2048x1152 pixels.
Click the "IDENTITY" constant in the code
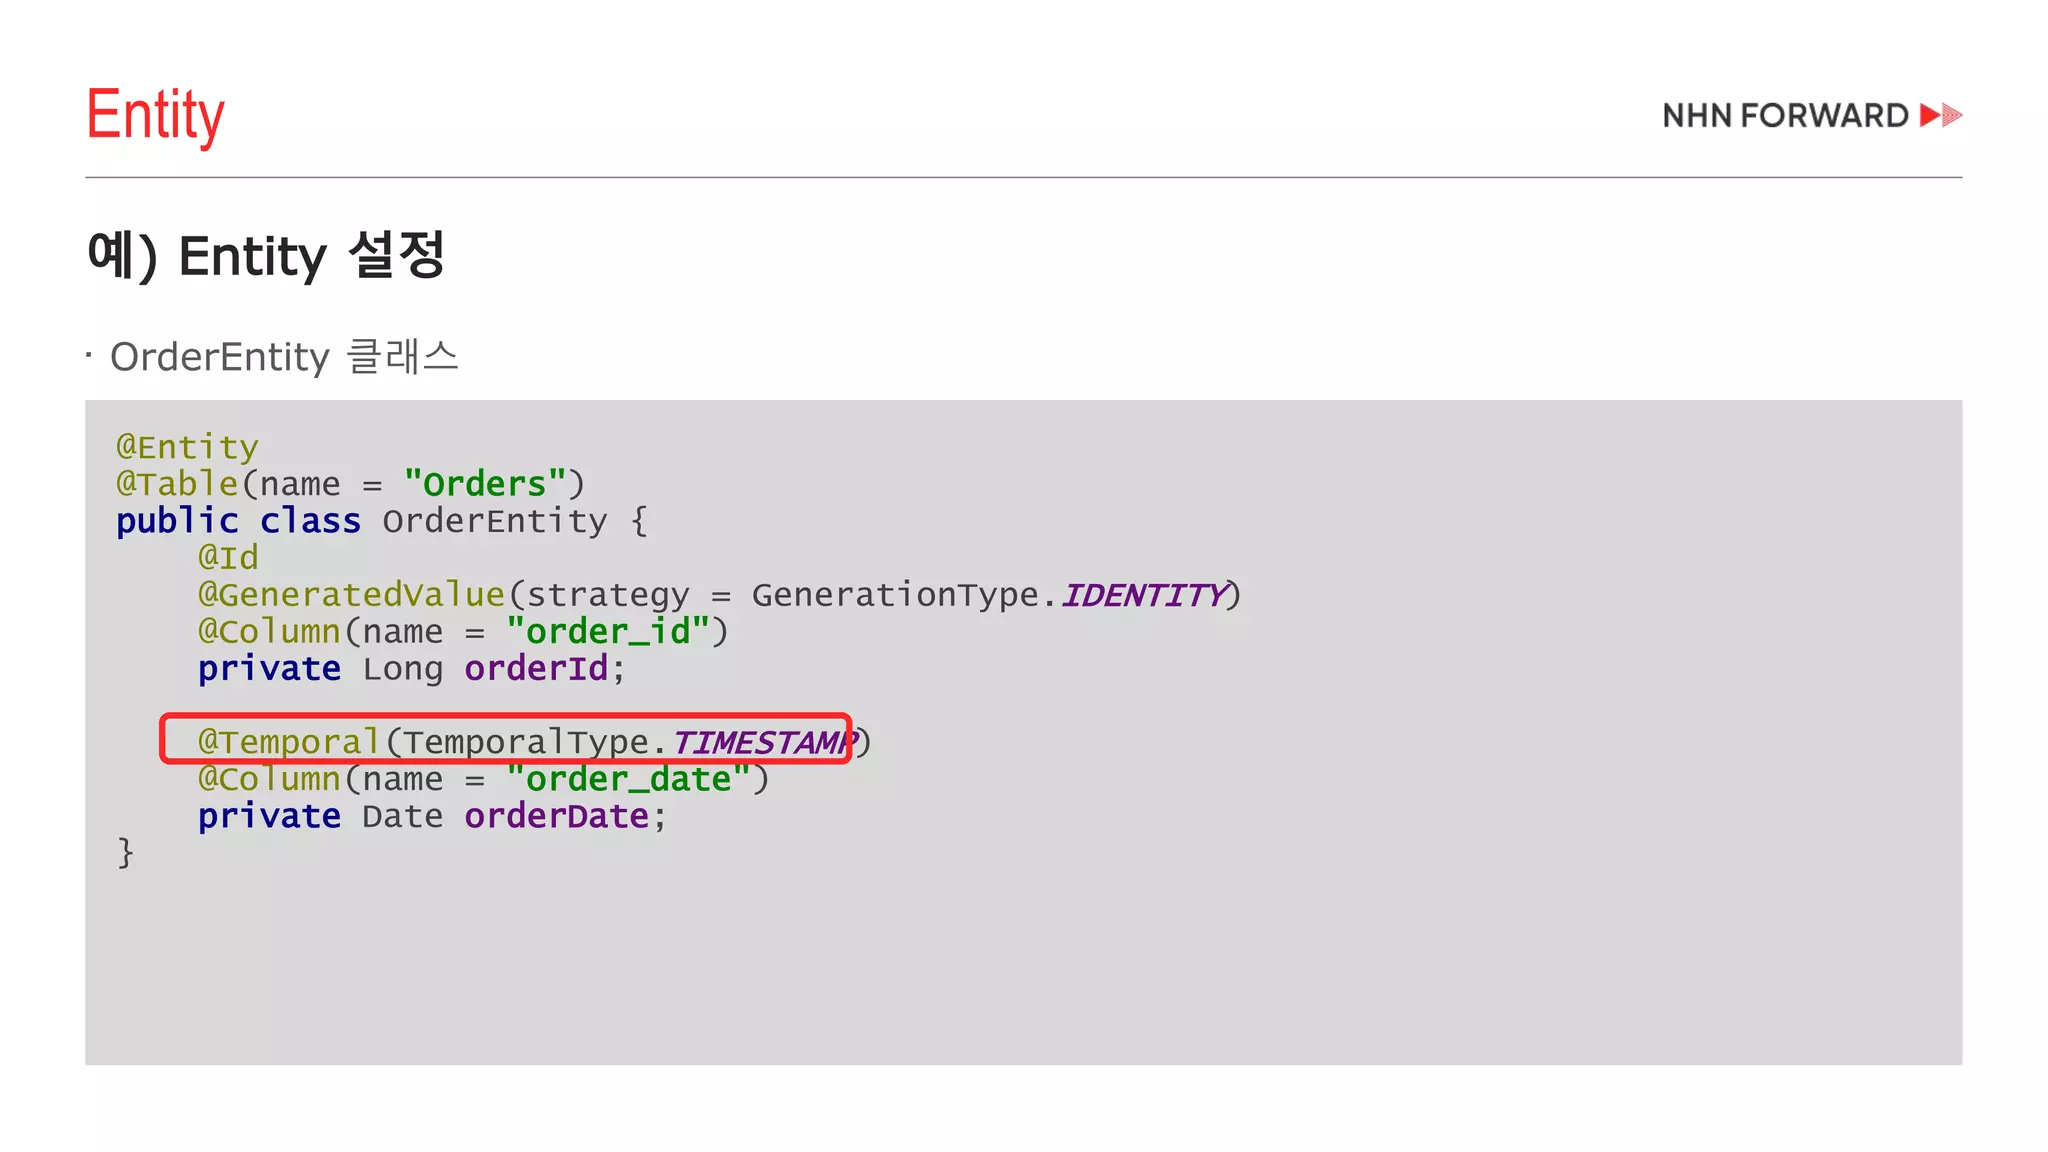pyautogui.click(x=1143, y=595)
